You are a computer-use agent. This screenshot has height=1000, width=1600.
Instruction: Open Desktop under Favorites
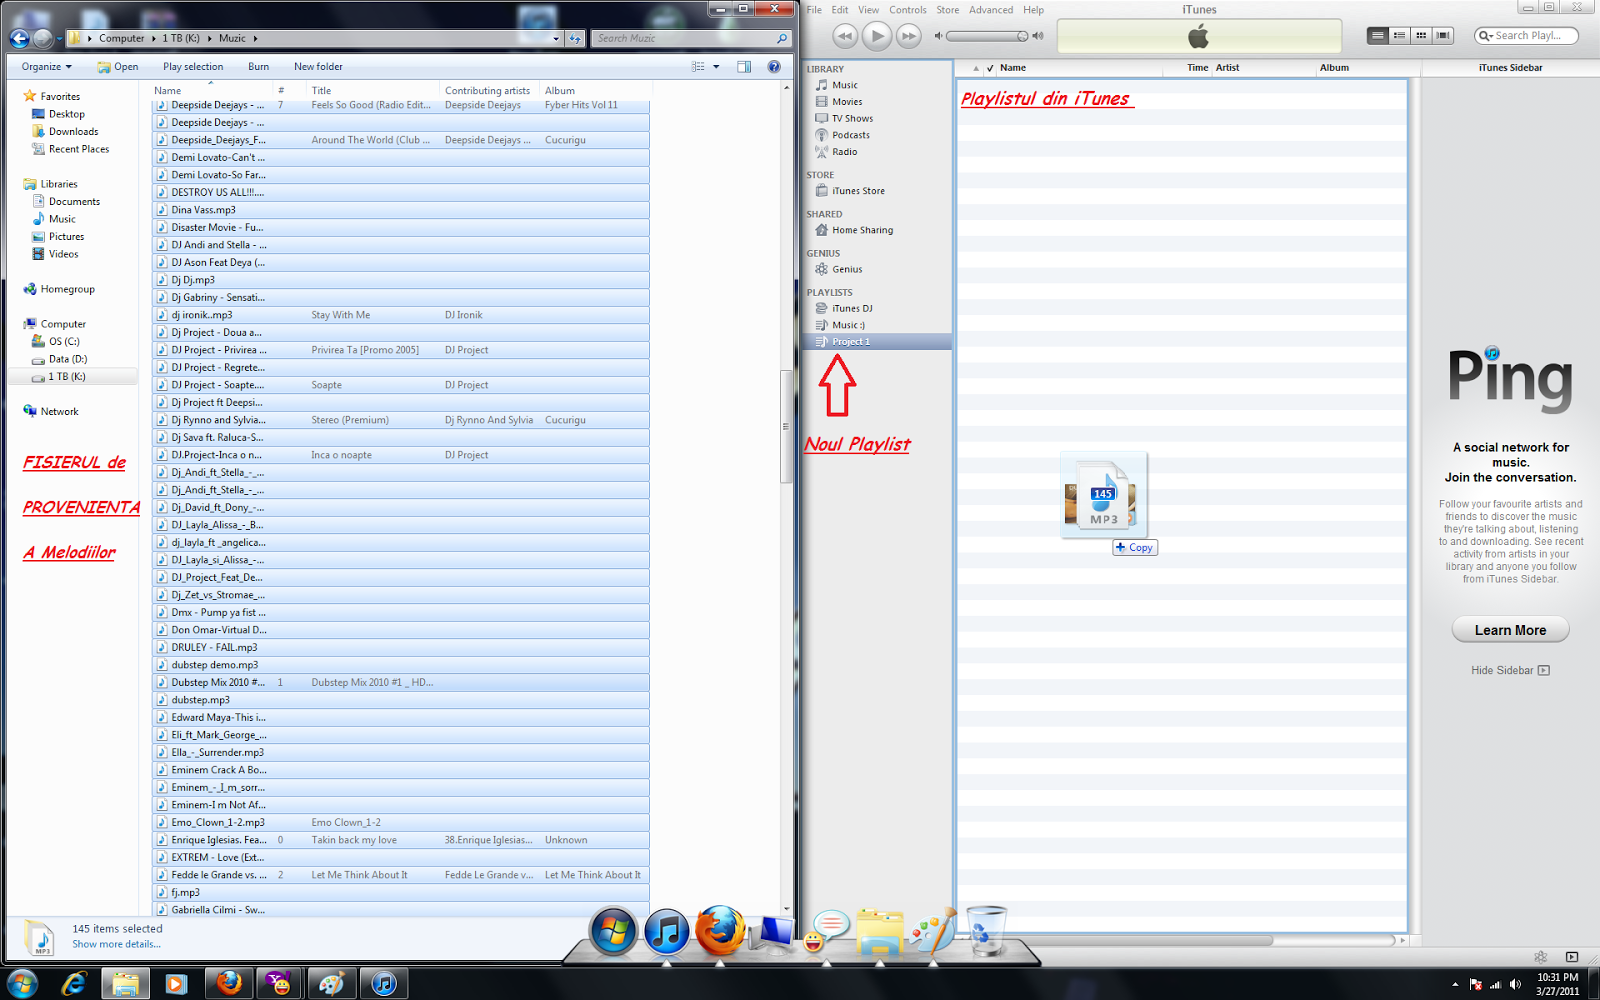pyautogui.click(x=59, y=114)
